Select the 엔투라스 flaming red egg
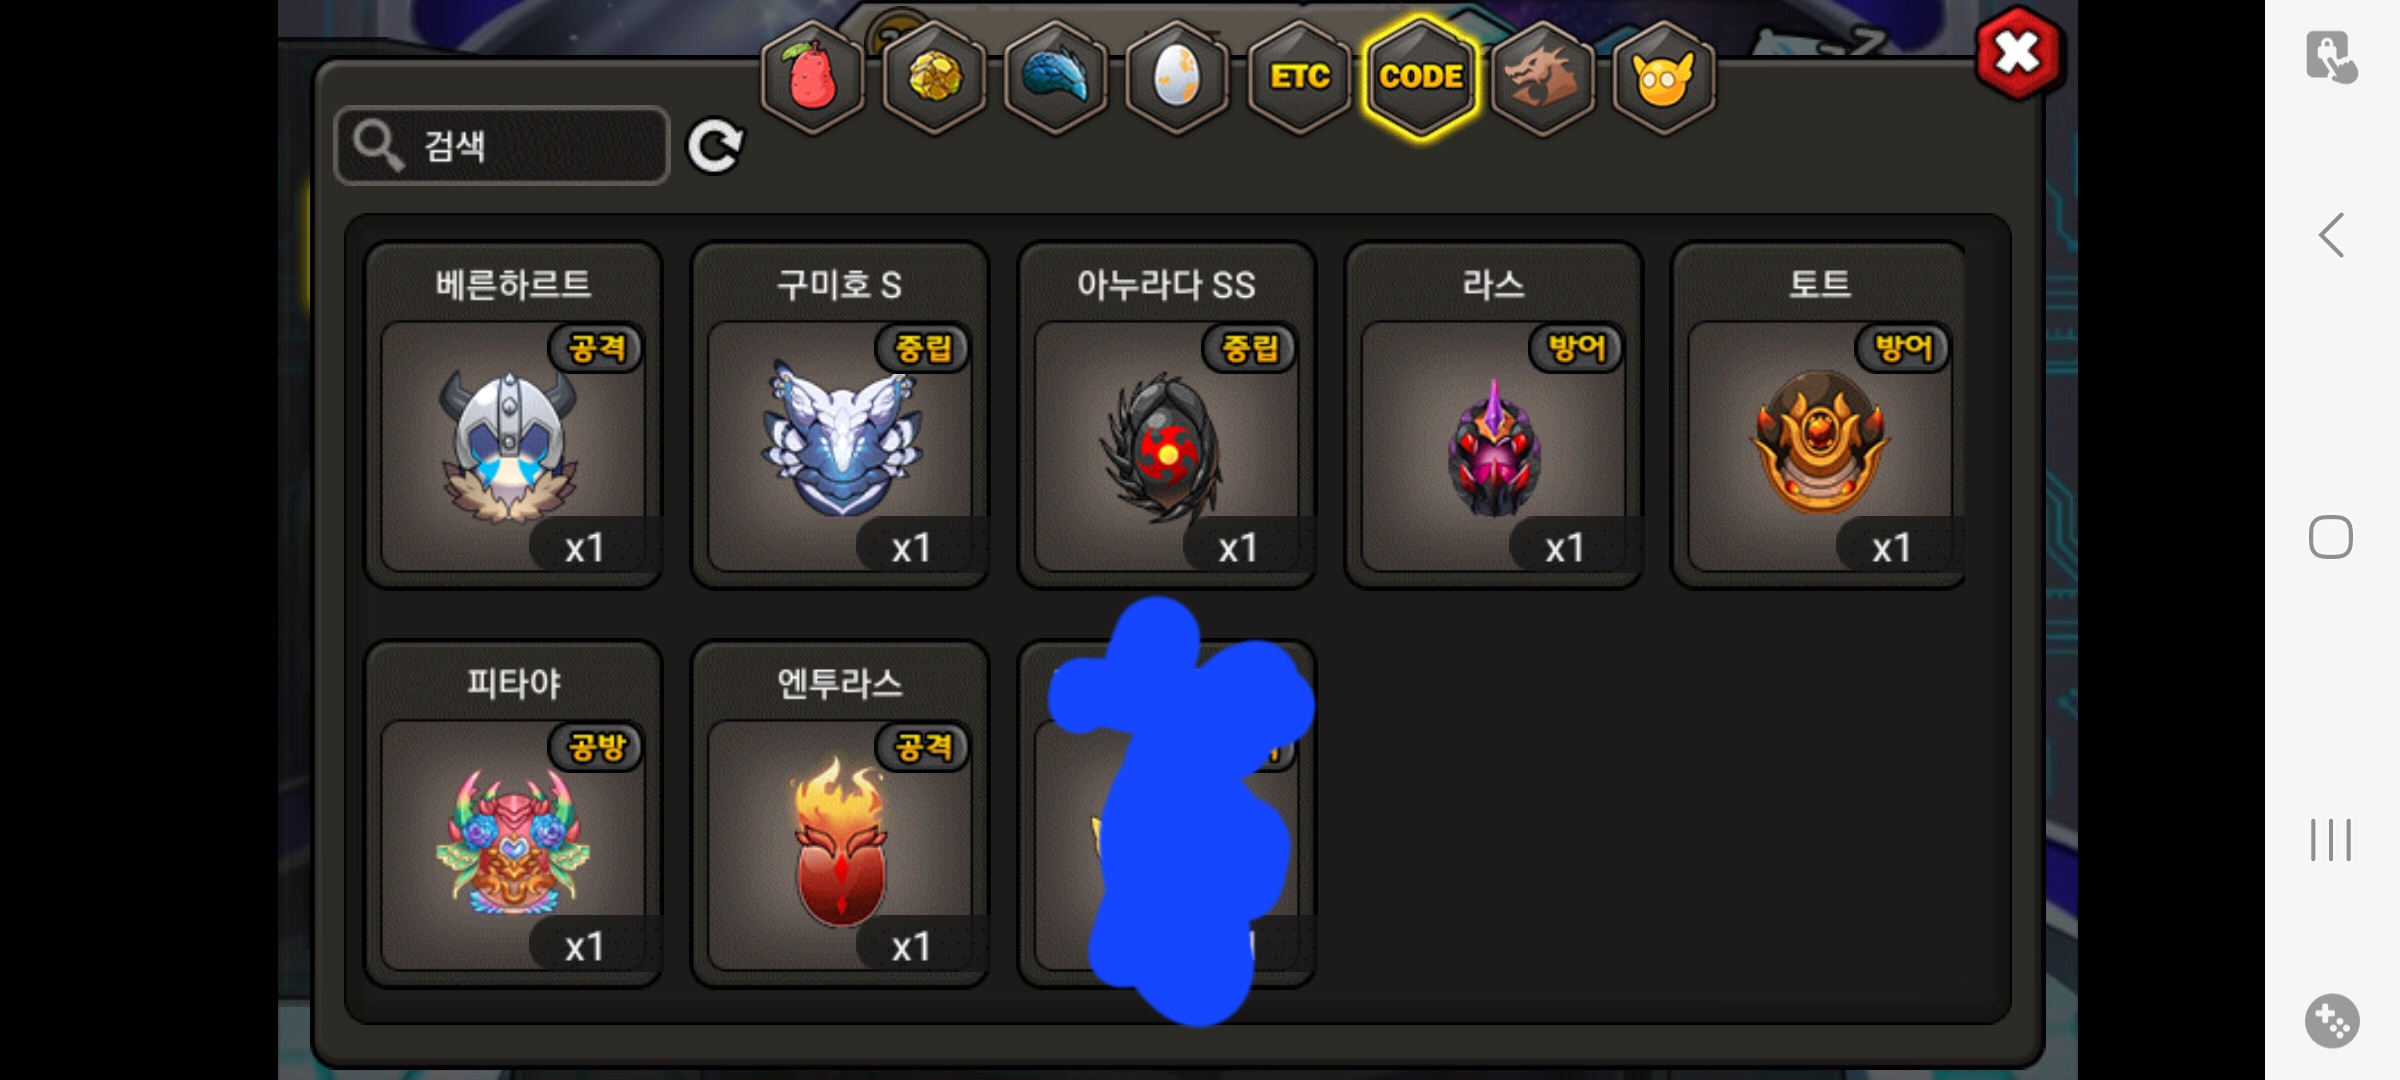This screenshot has width=2400, height=1080. coord(840,814)
